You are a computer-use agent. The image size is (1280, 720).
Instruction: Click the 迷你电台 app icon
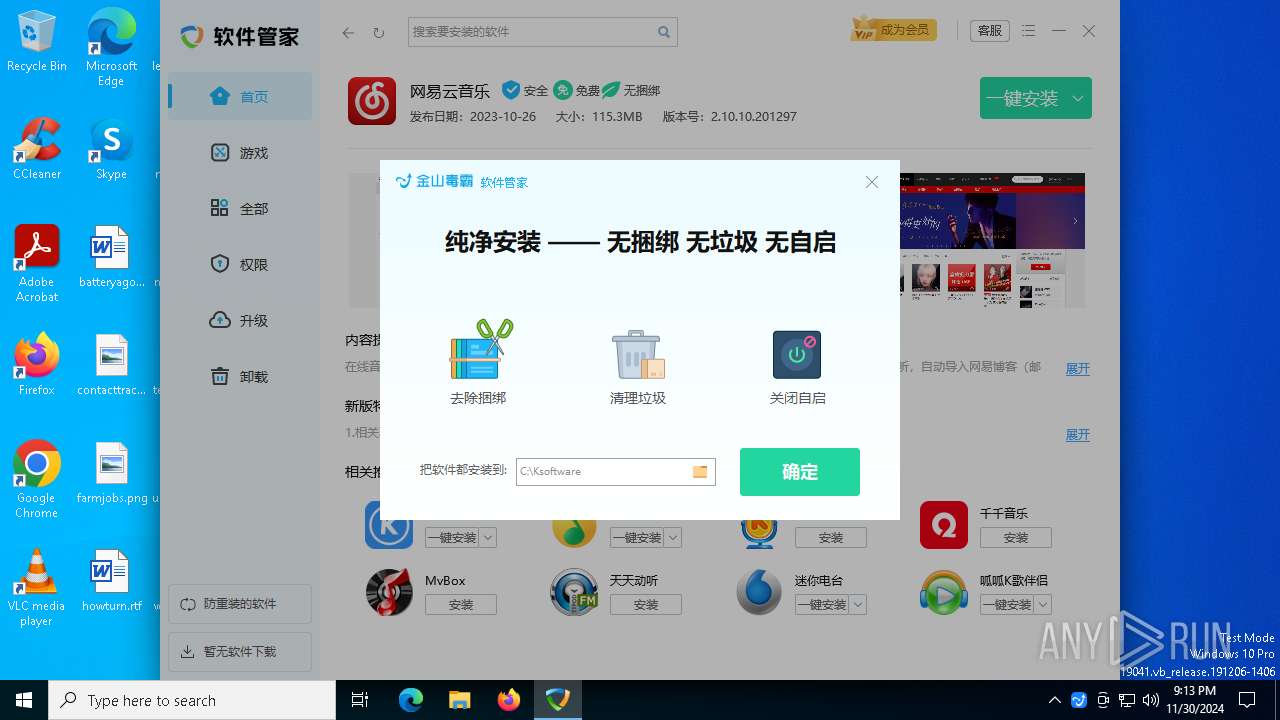point(759,592)
